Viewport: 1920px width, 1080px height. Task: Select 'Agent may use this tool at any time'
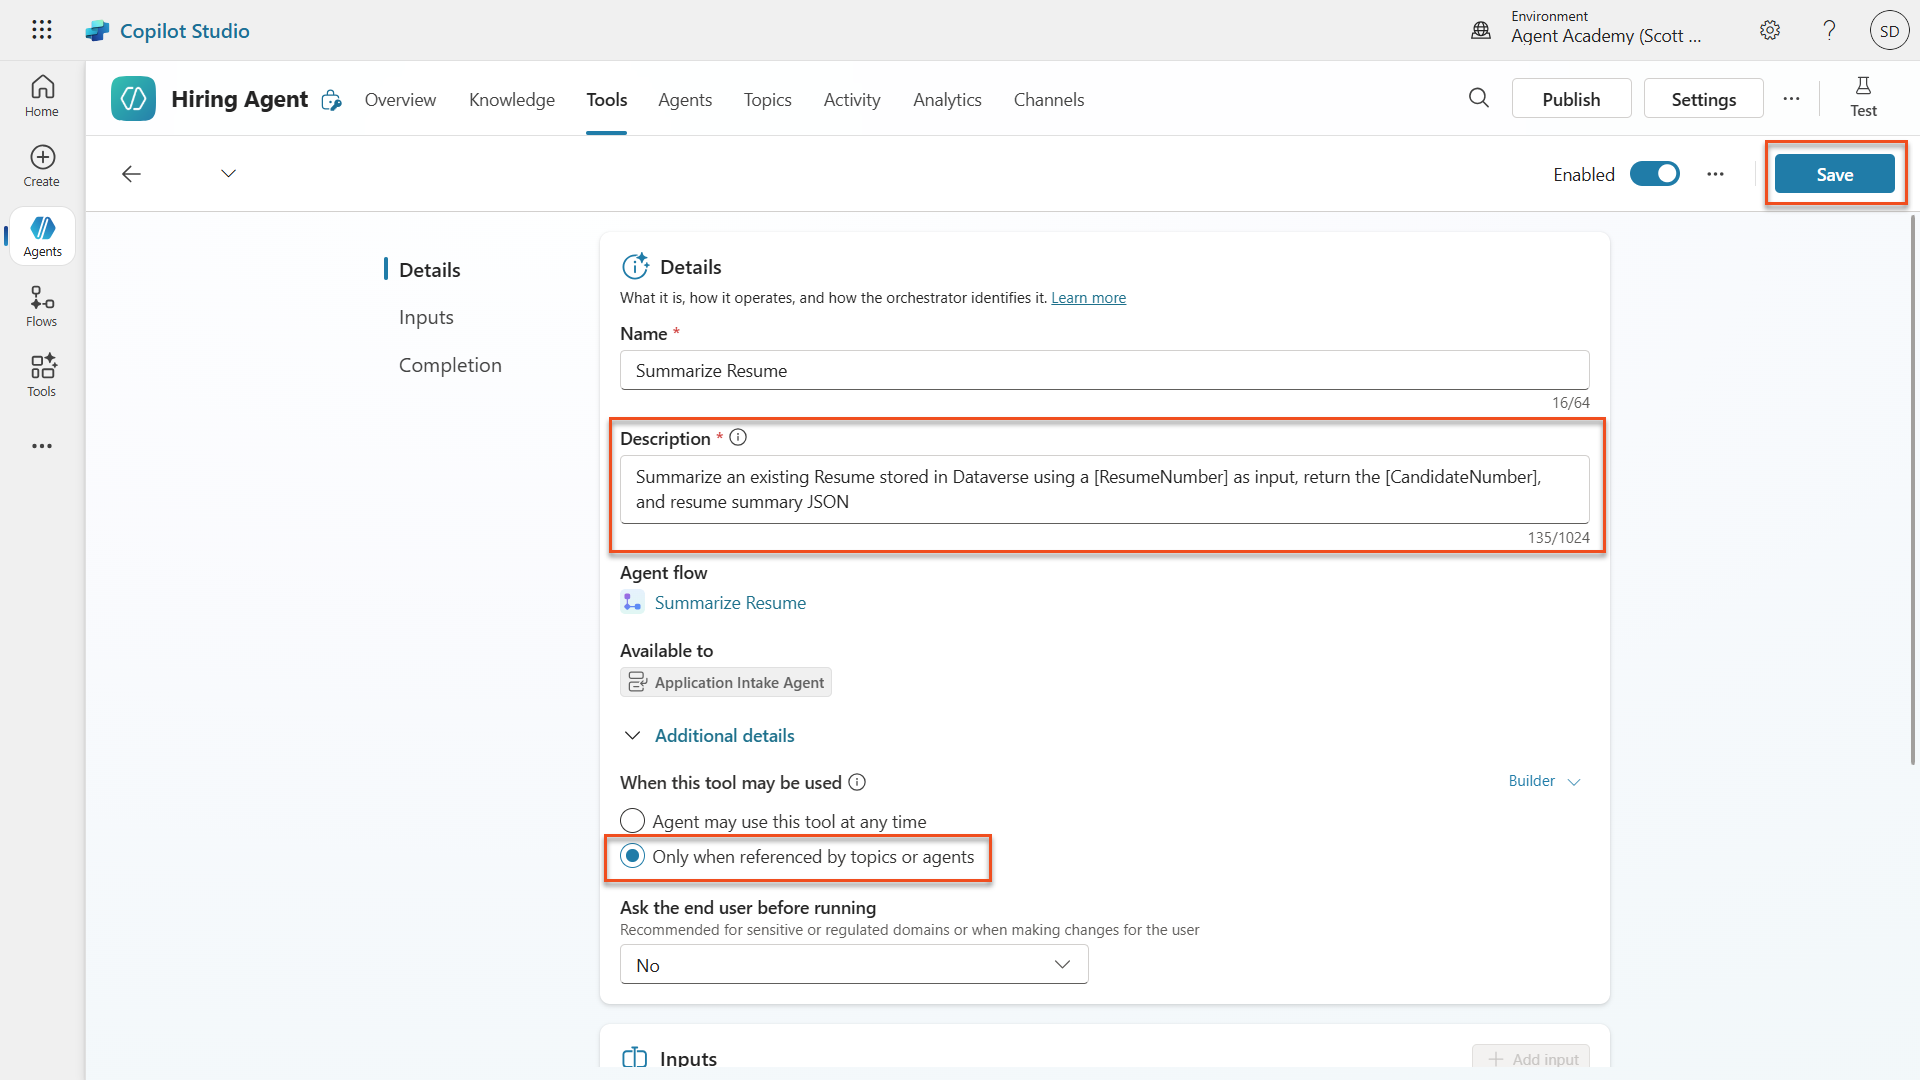click(633, 821)
